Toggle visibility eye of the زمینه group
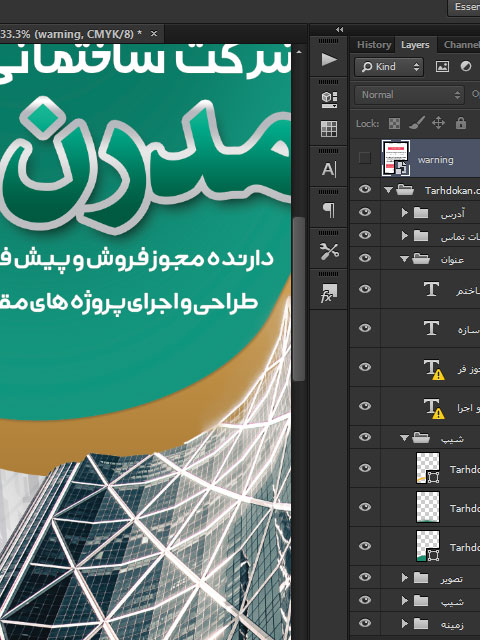 point(365,623)
